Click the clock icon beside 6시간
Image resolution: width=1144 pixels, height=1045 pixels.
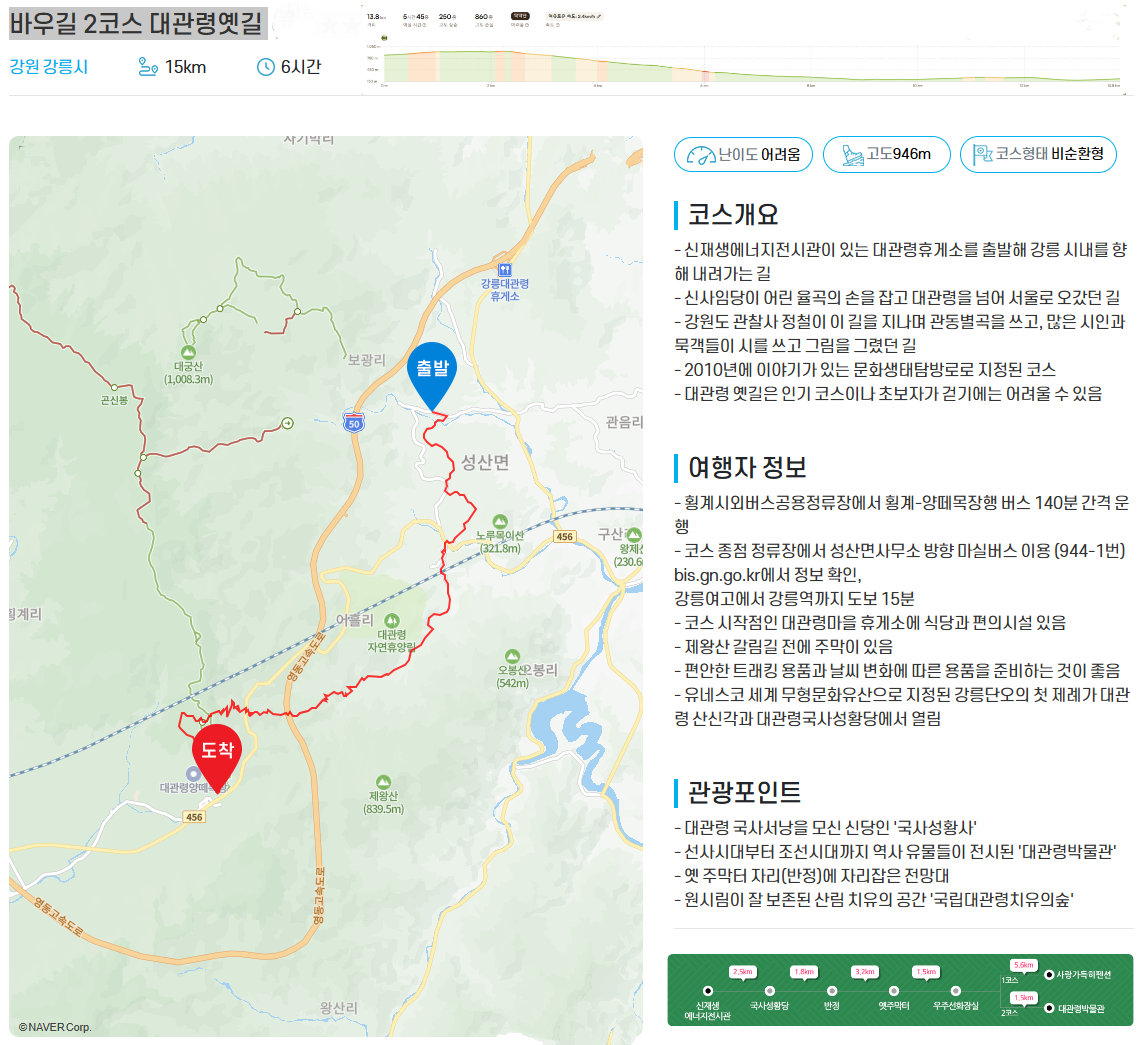[266, 67]
